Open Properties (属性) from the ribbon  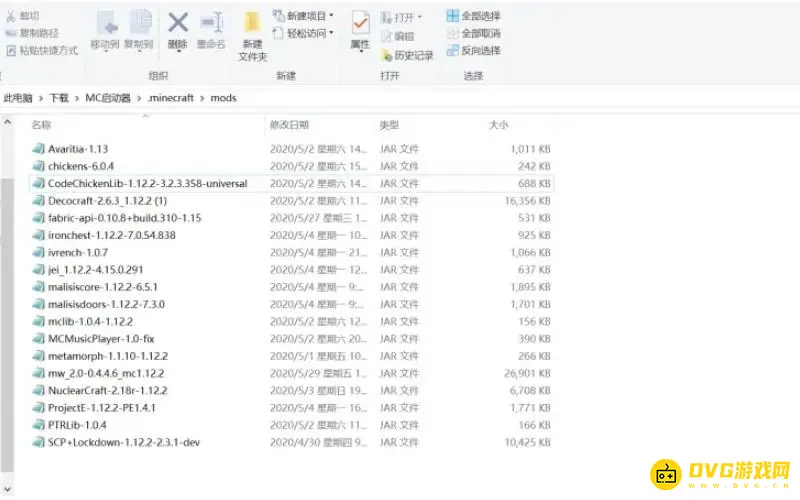[x=360, y=30]
